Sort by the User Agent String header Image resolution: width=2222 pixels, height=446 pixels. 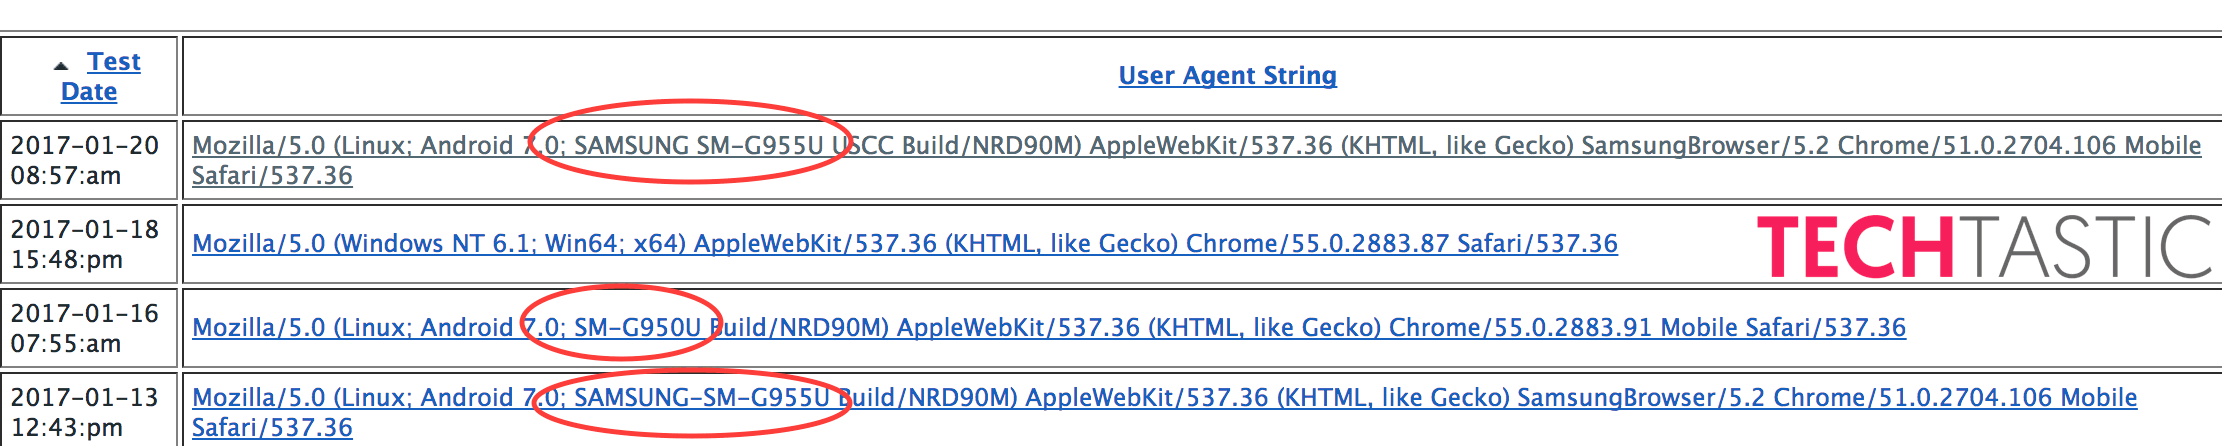1227,75
